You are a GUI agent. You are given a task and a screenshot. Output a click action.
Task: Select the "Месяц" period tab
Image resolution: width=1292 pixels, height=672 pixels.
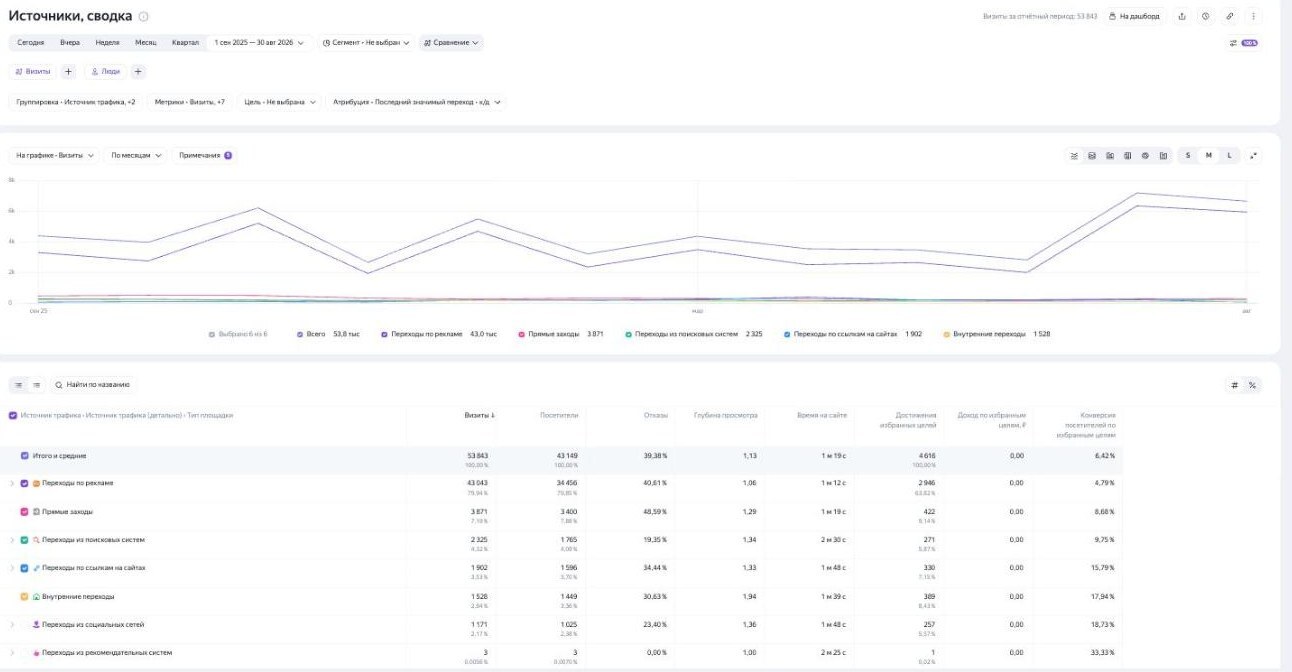point(146,43)
